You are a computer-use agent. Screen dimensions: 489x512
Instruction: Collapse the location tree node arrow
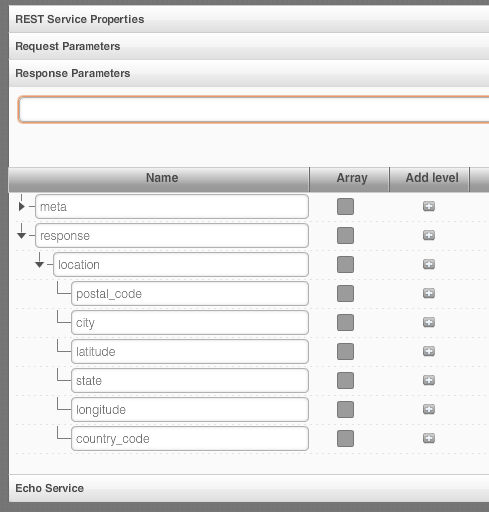(39, 265)
